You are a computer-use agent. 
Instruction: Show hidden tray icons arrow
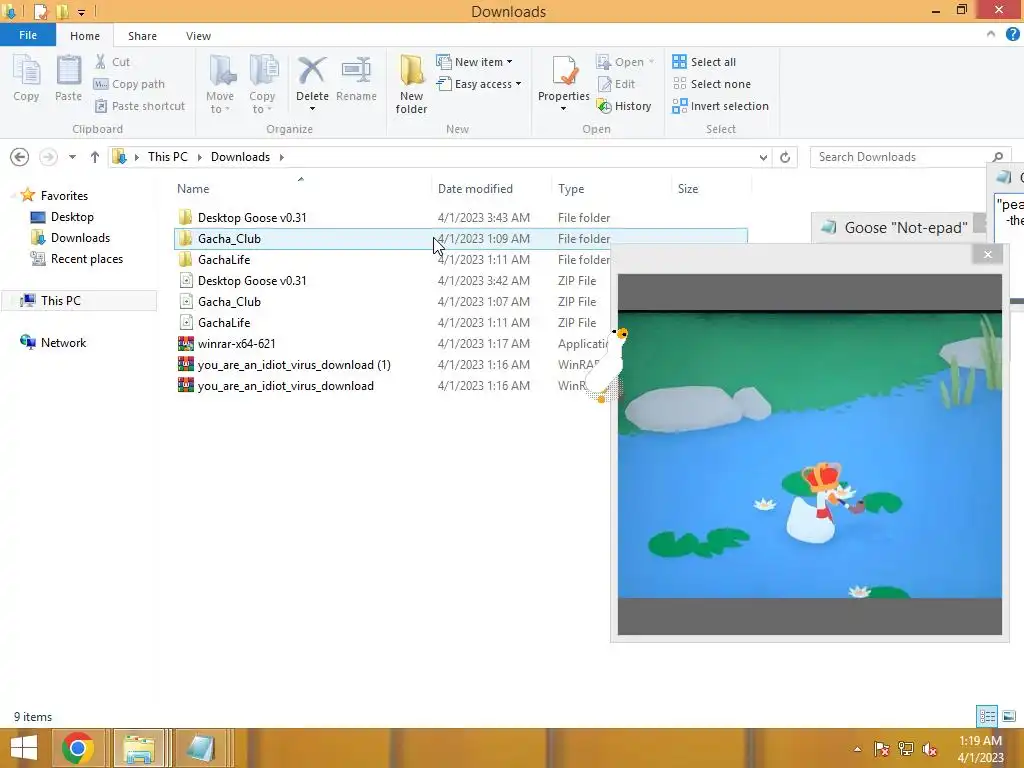857,749
